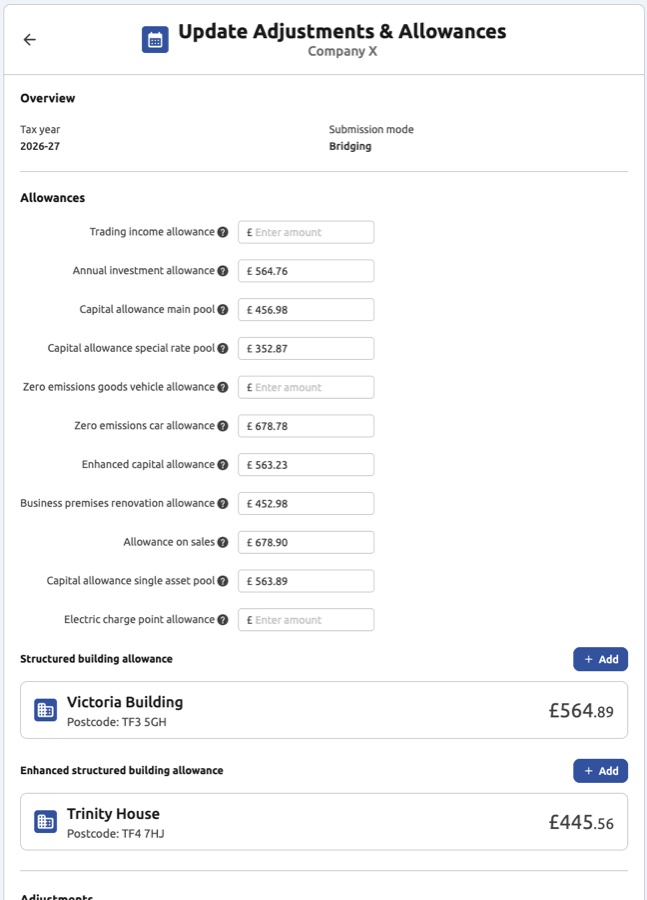Click the back arrow icon
The height and width of the screenshot is (900, 647).
(x=29, y=40)
